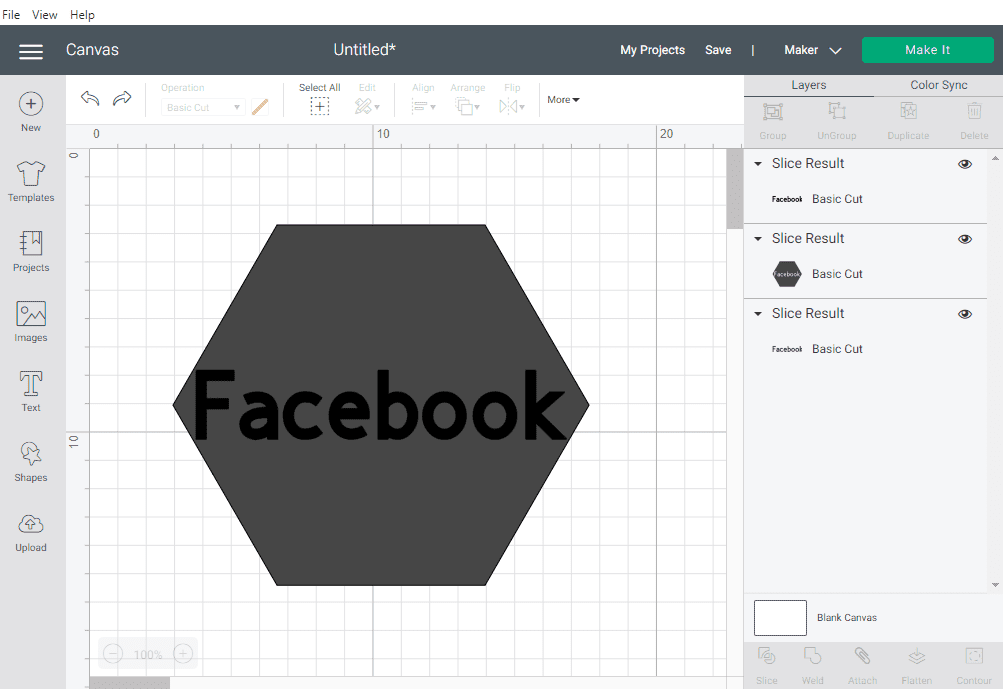Open the Help menu
This screenshot has width=1003, height=689.
[83, 14]
